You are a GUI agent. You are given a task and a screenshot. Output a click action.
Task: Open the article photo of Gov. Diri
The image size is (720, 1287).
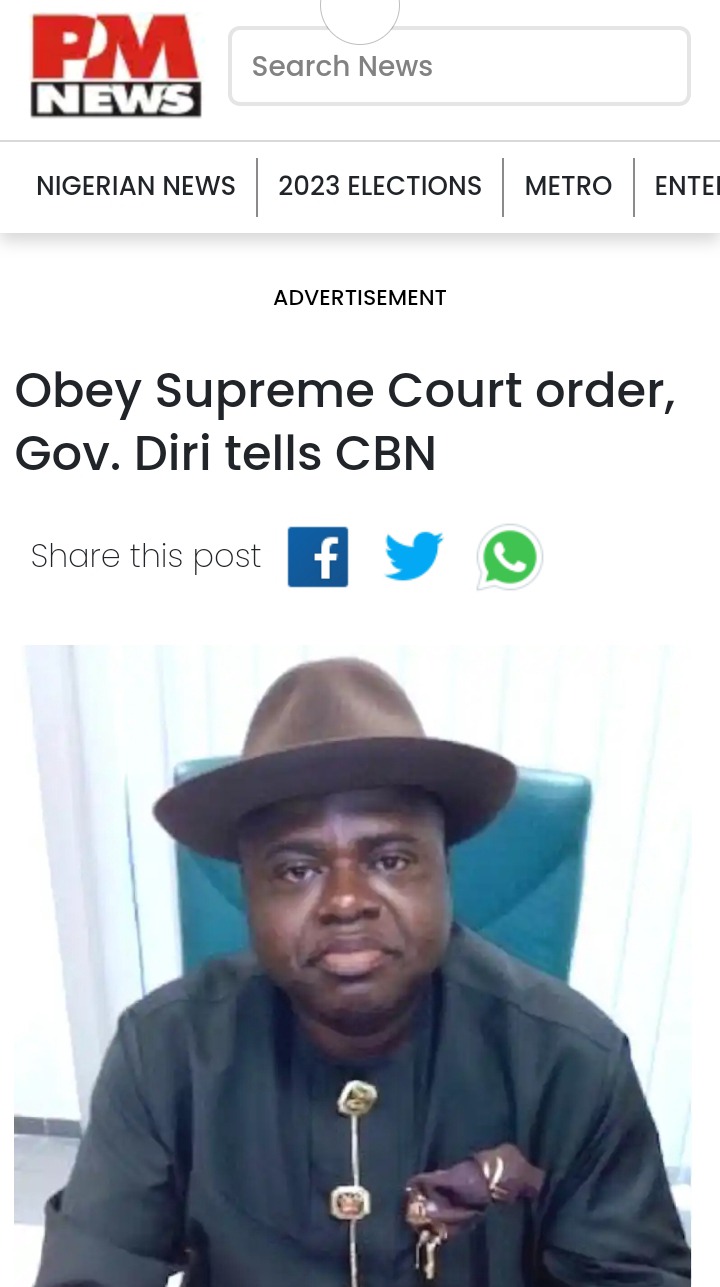353,966
